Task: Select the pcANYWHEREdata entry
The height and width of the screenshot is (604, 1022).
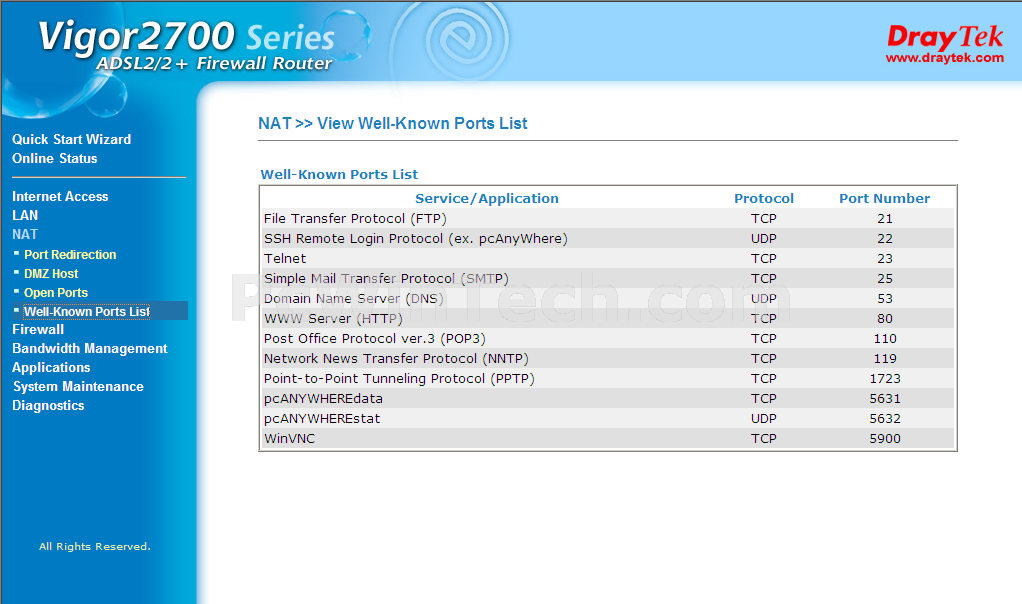Action: (323, 399)
